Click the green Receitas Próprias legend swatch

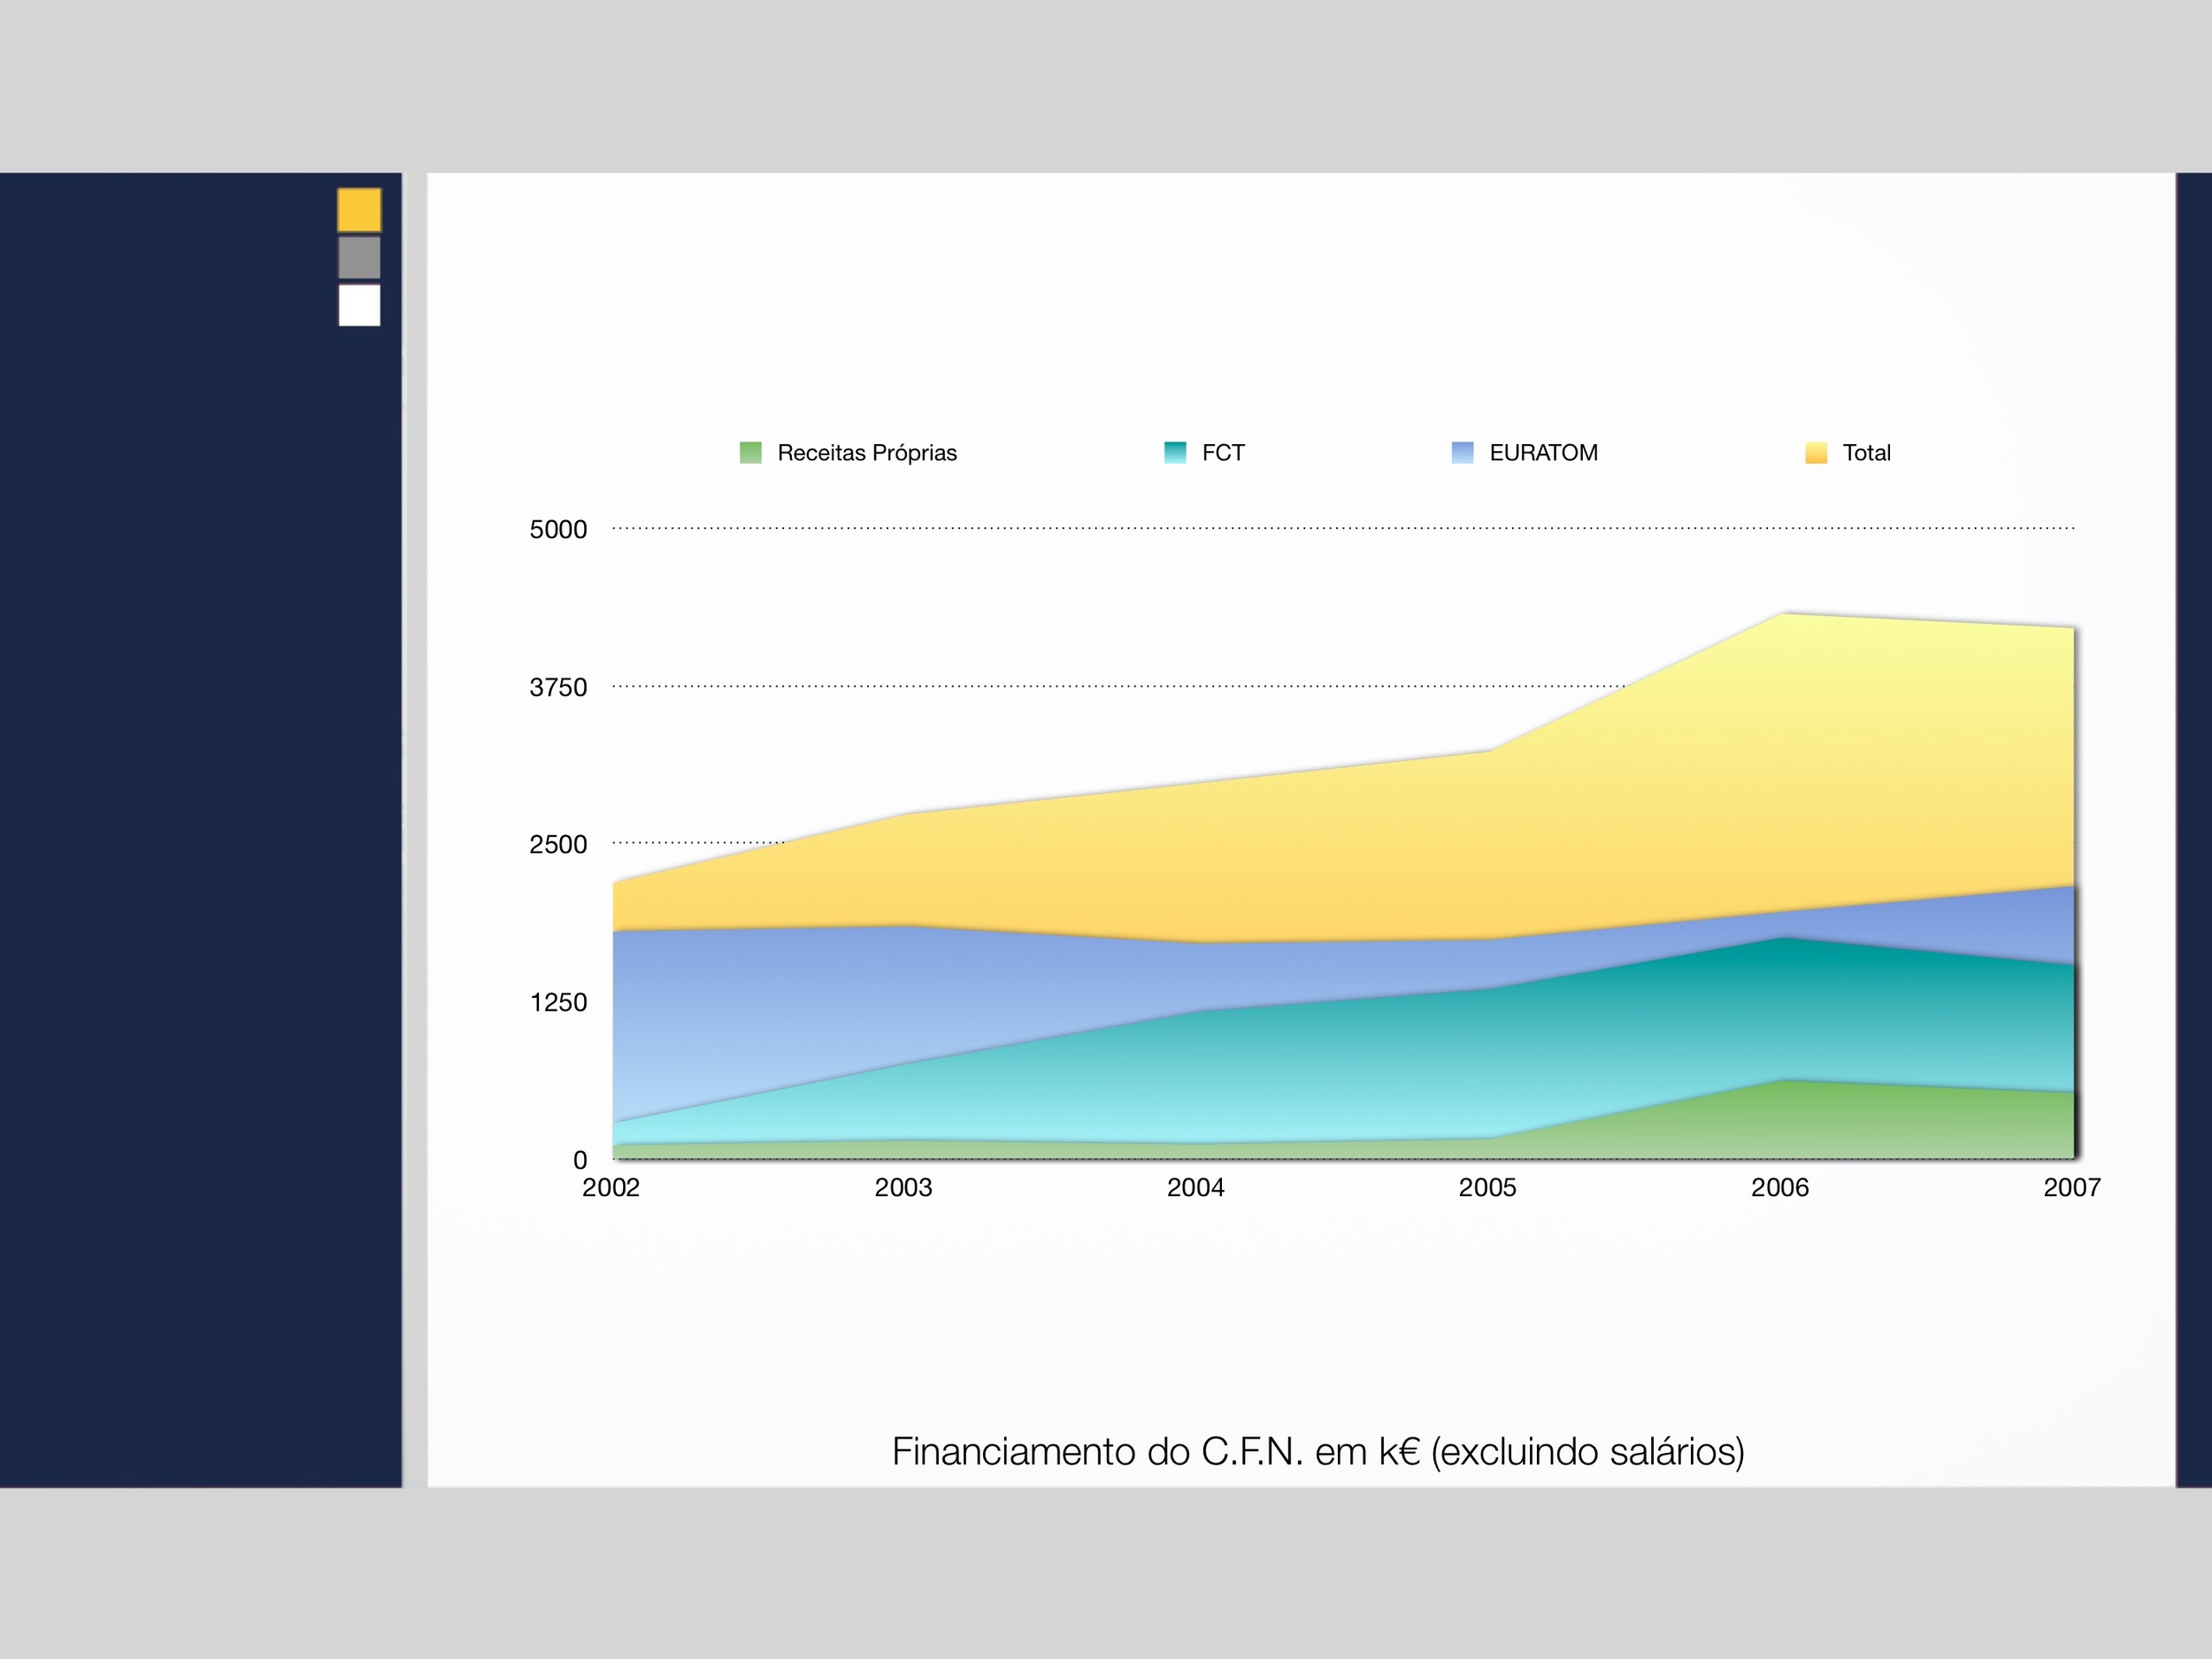pos(750,453)
